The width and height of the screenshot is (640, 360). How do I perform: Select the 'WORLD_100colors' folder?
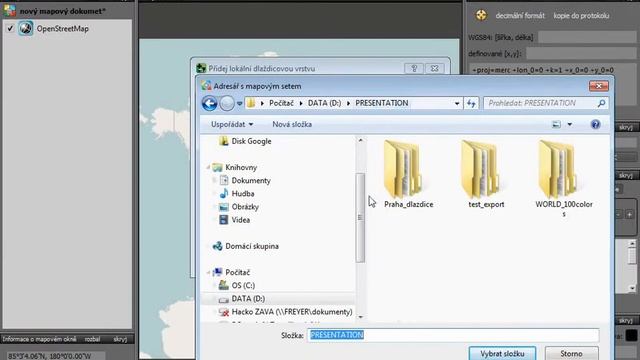pyautogui.click(x=564, y=179)
